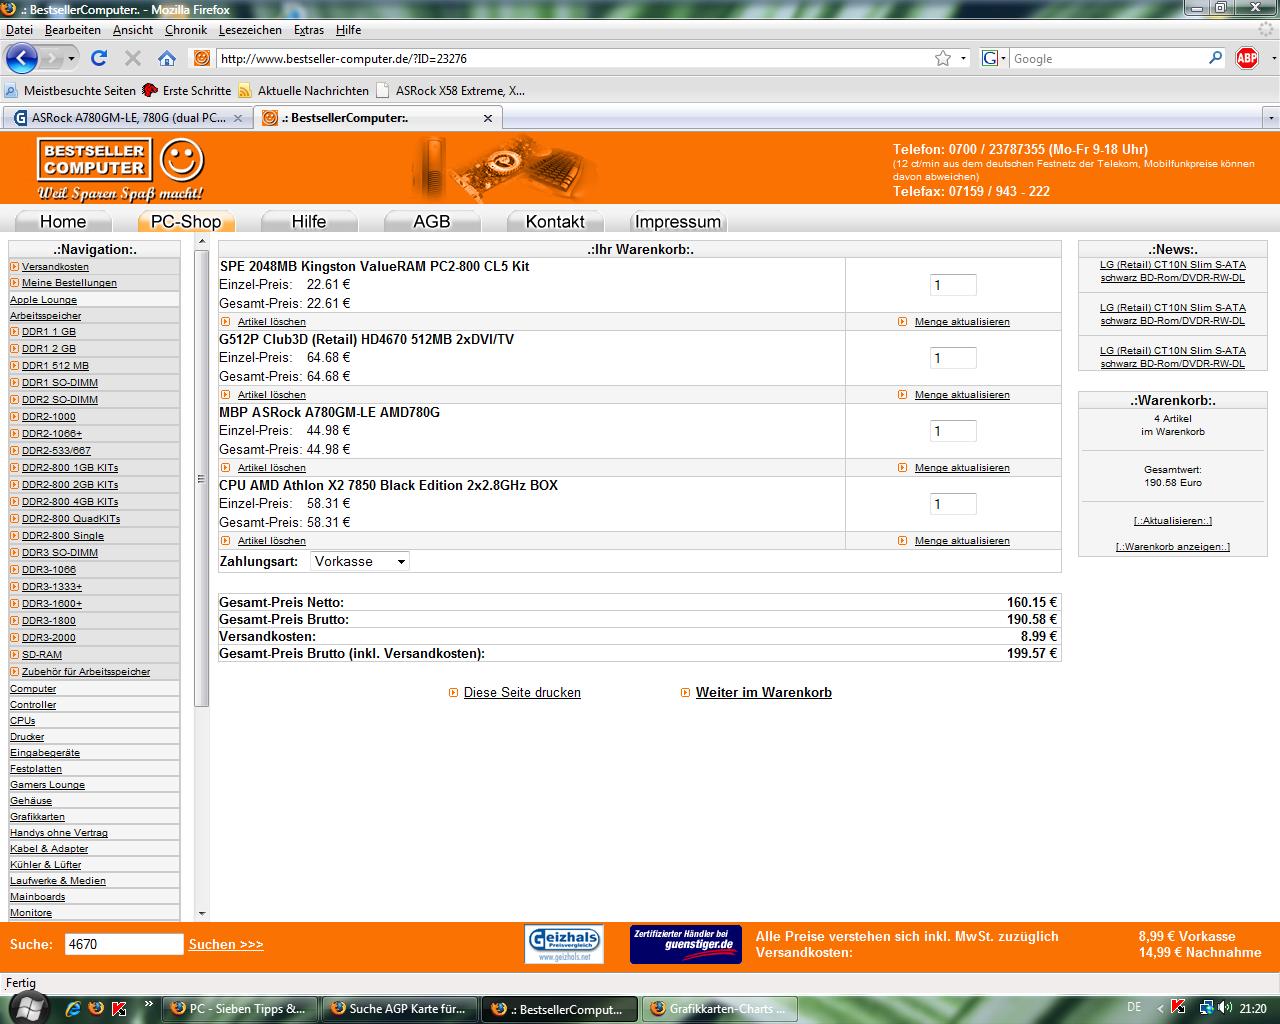Open ASRock X58 Extreme bookmark
This screenshot has height=1024, width=1280.
pyautogui.click(x=450, y=90)
